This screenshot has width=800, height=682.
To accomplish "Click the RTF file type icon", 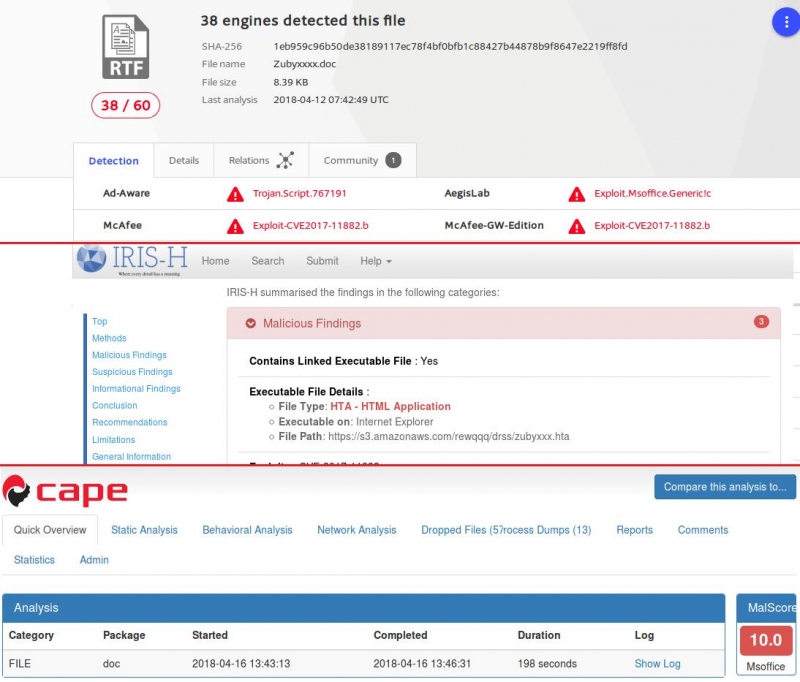I will click(x=125, y=47).
